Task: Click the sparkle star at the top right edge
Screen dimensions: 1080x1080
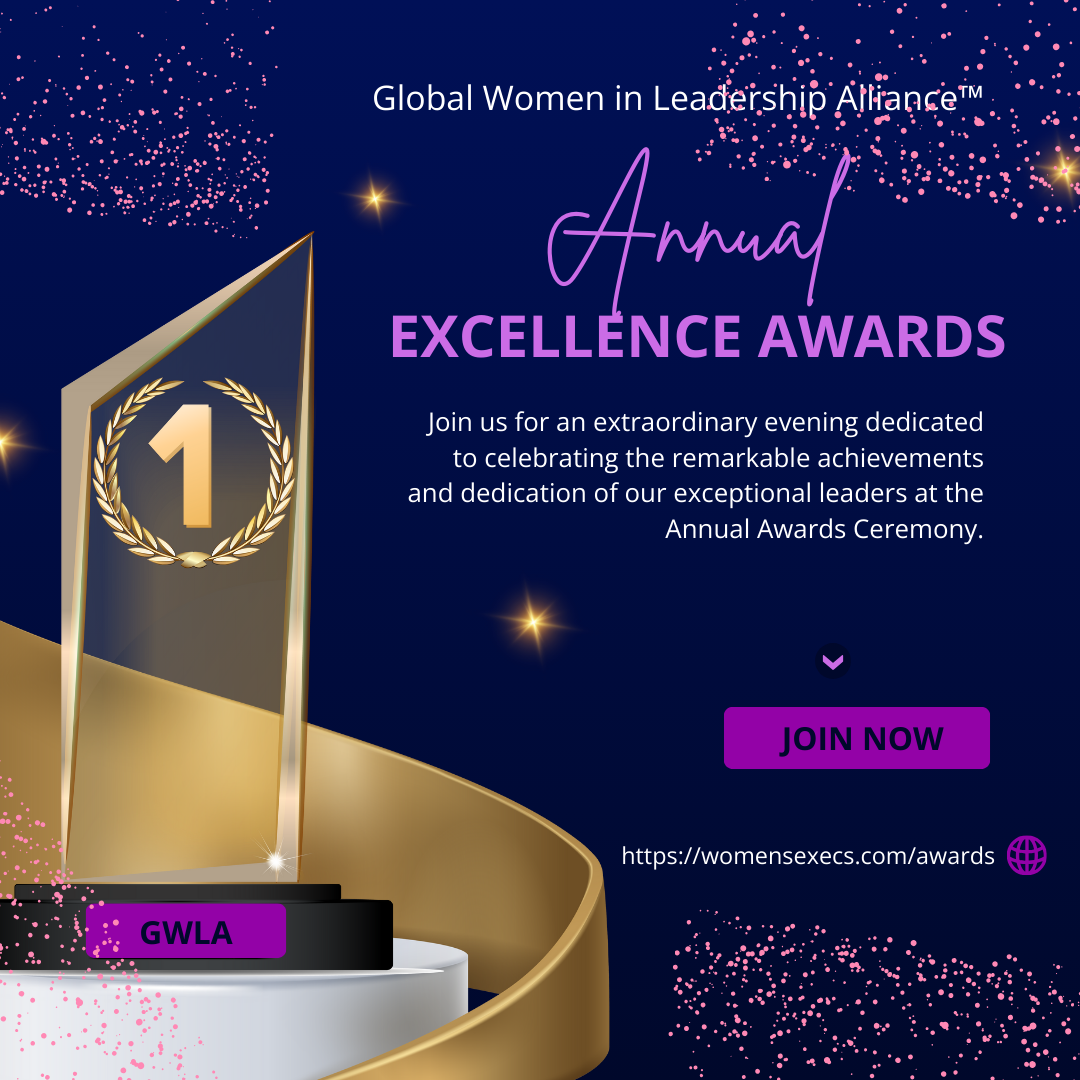Action: tap(1062, 168)
